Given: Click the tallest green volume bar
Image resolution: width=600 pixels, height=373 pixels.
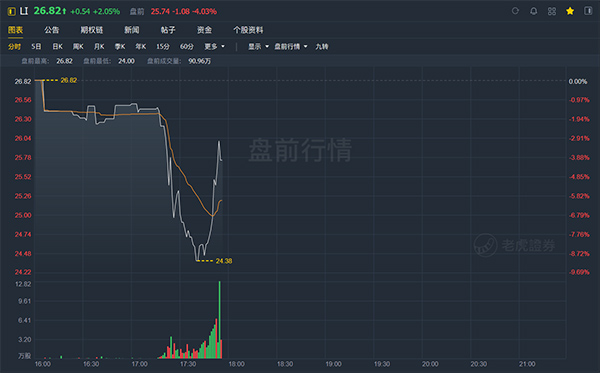Looking at the screenshot, I should (220, 319).
